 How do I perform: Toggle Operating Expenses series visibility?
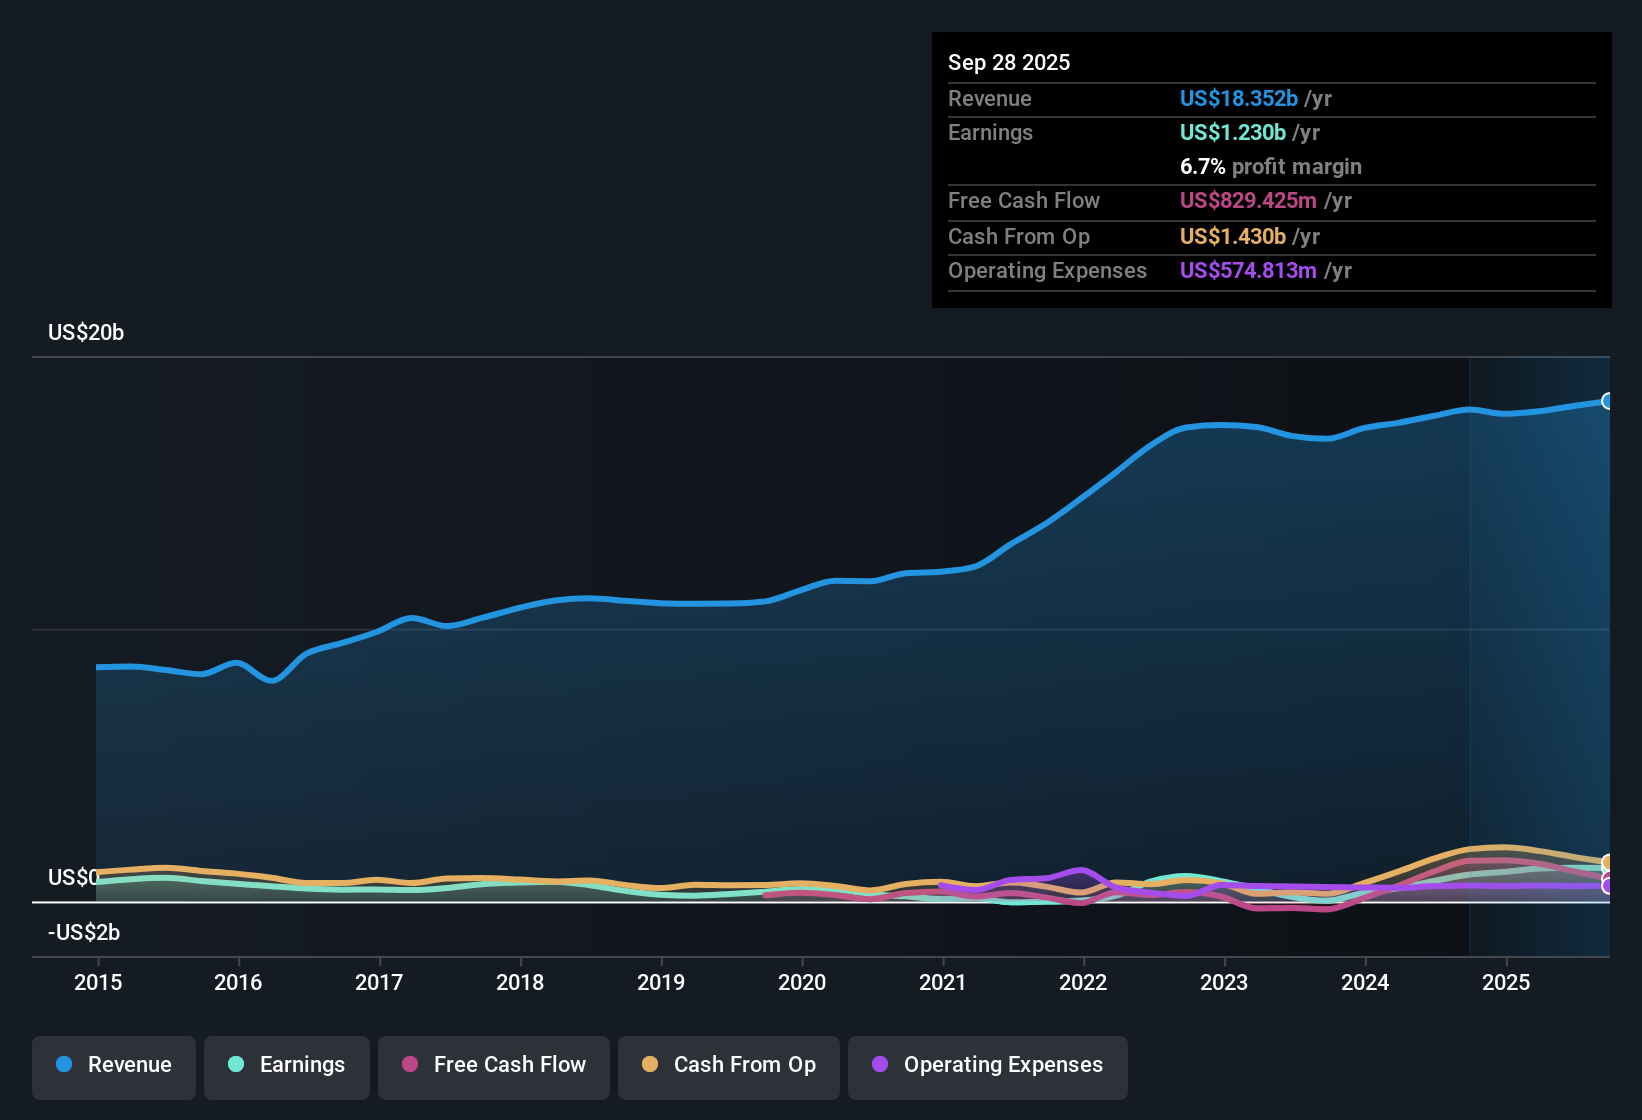pyautogui.click(x=988, y=1065)
